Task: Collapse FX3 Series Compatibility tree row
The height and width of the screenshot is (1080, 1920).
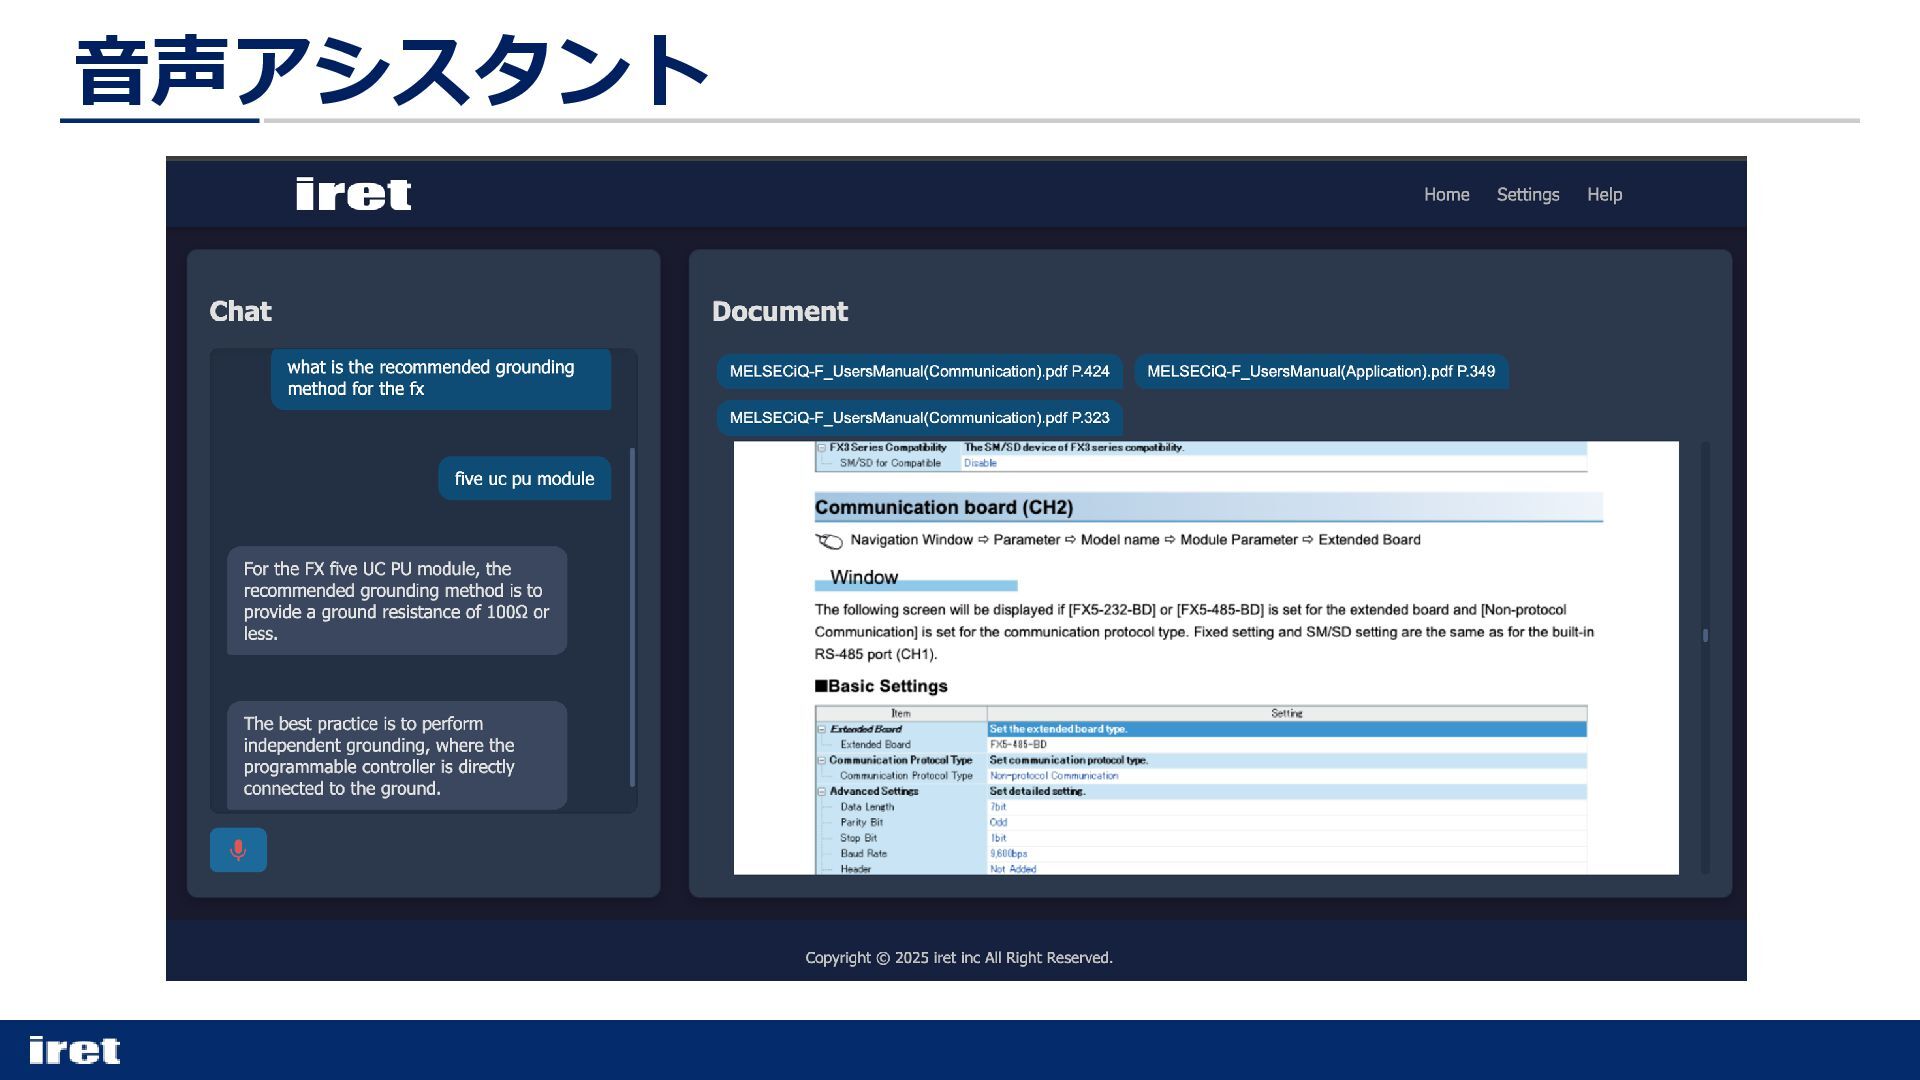Action: [x=822, y=448]
